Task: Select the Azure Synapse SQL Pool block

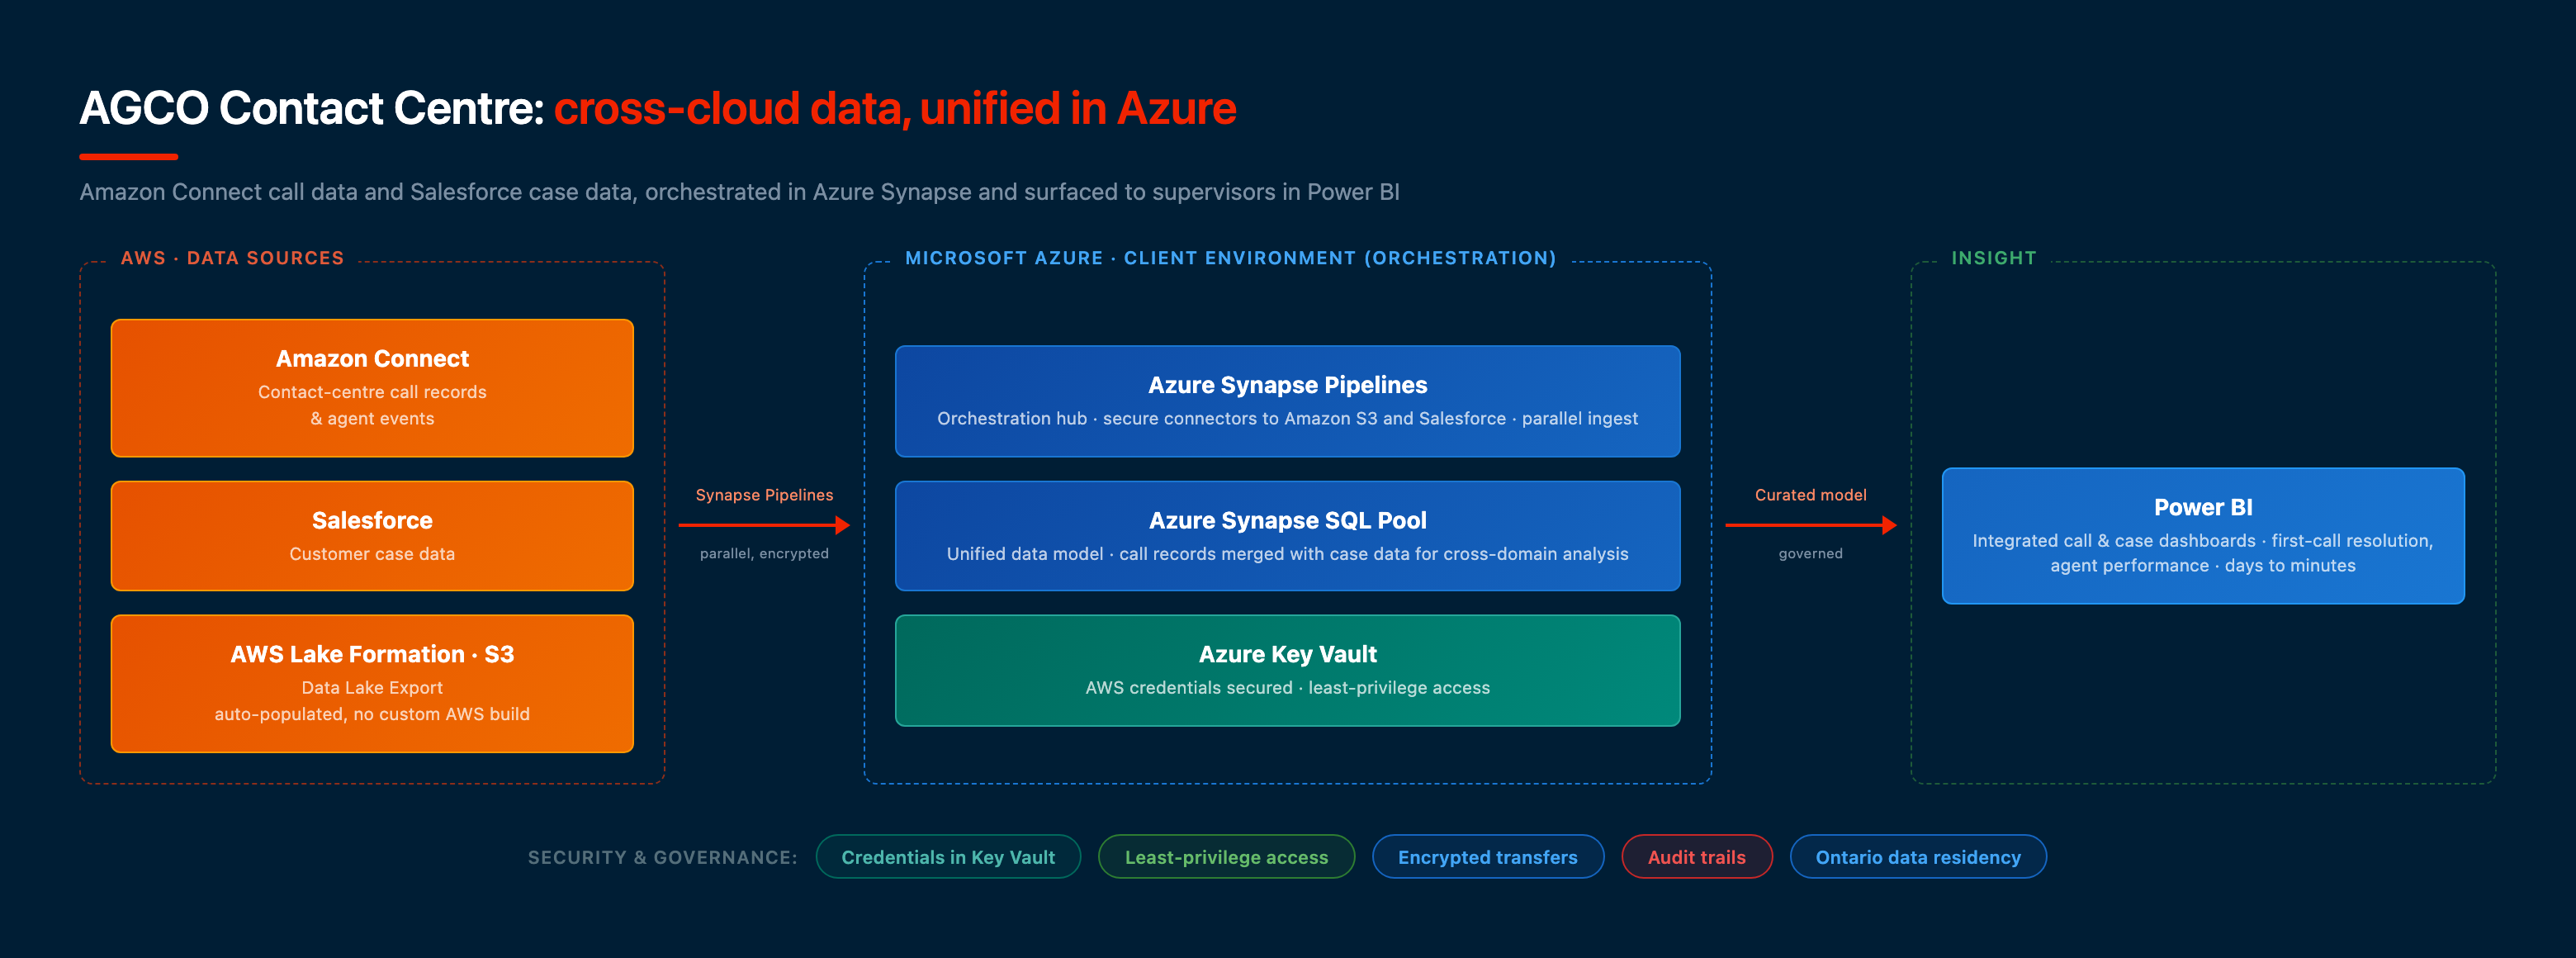Action: 1287,536
